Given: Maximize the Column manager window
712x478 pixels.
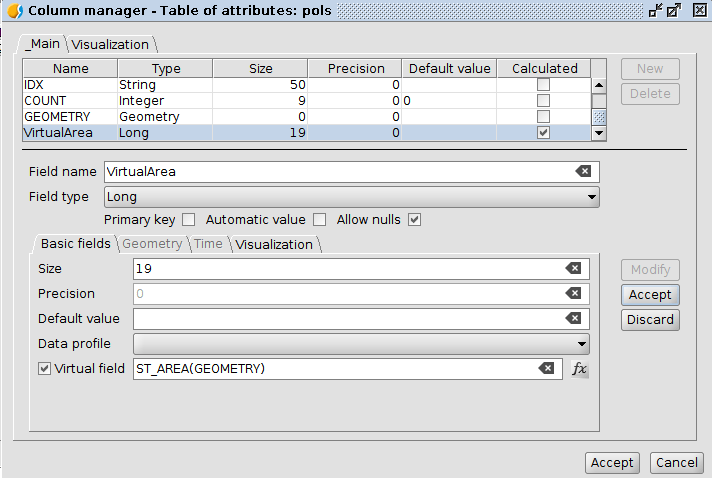Looking at the screenshot, I should tap(675, 11).
